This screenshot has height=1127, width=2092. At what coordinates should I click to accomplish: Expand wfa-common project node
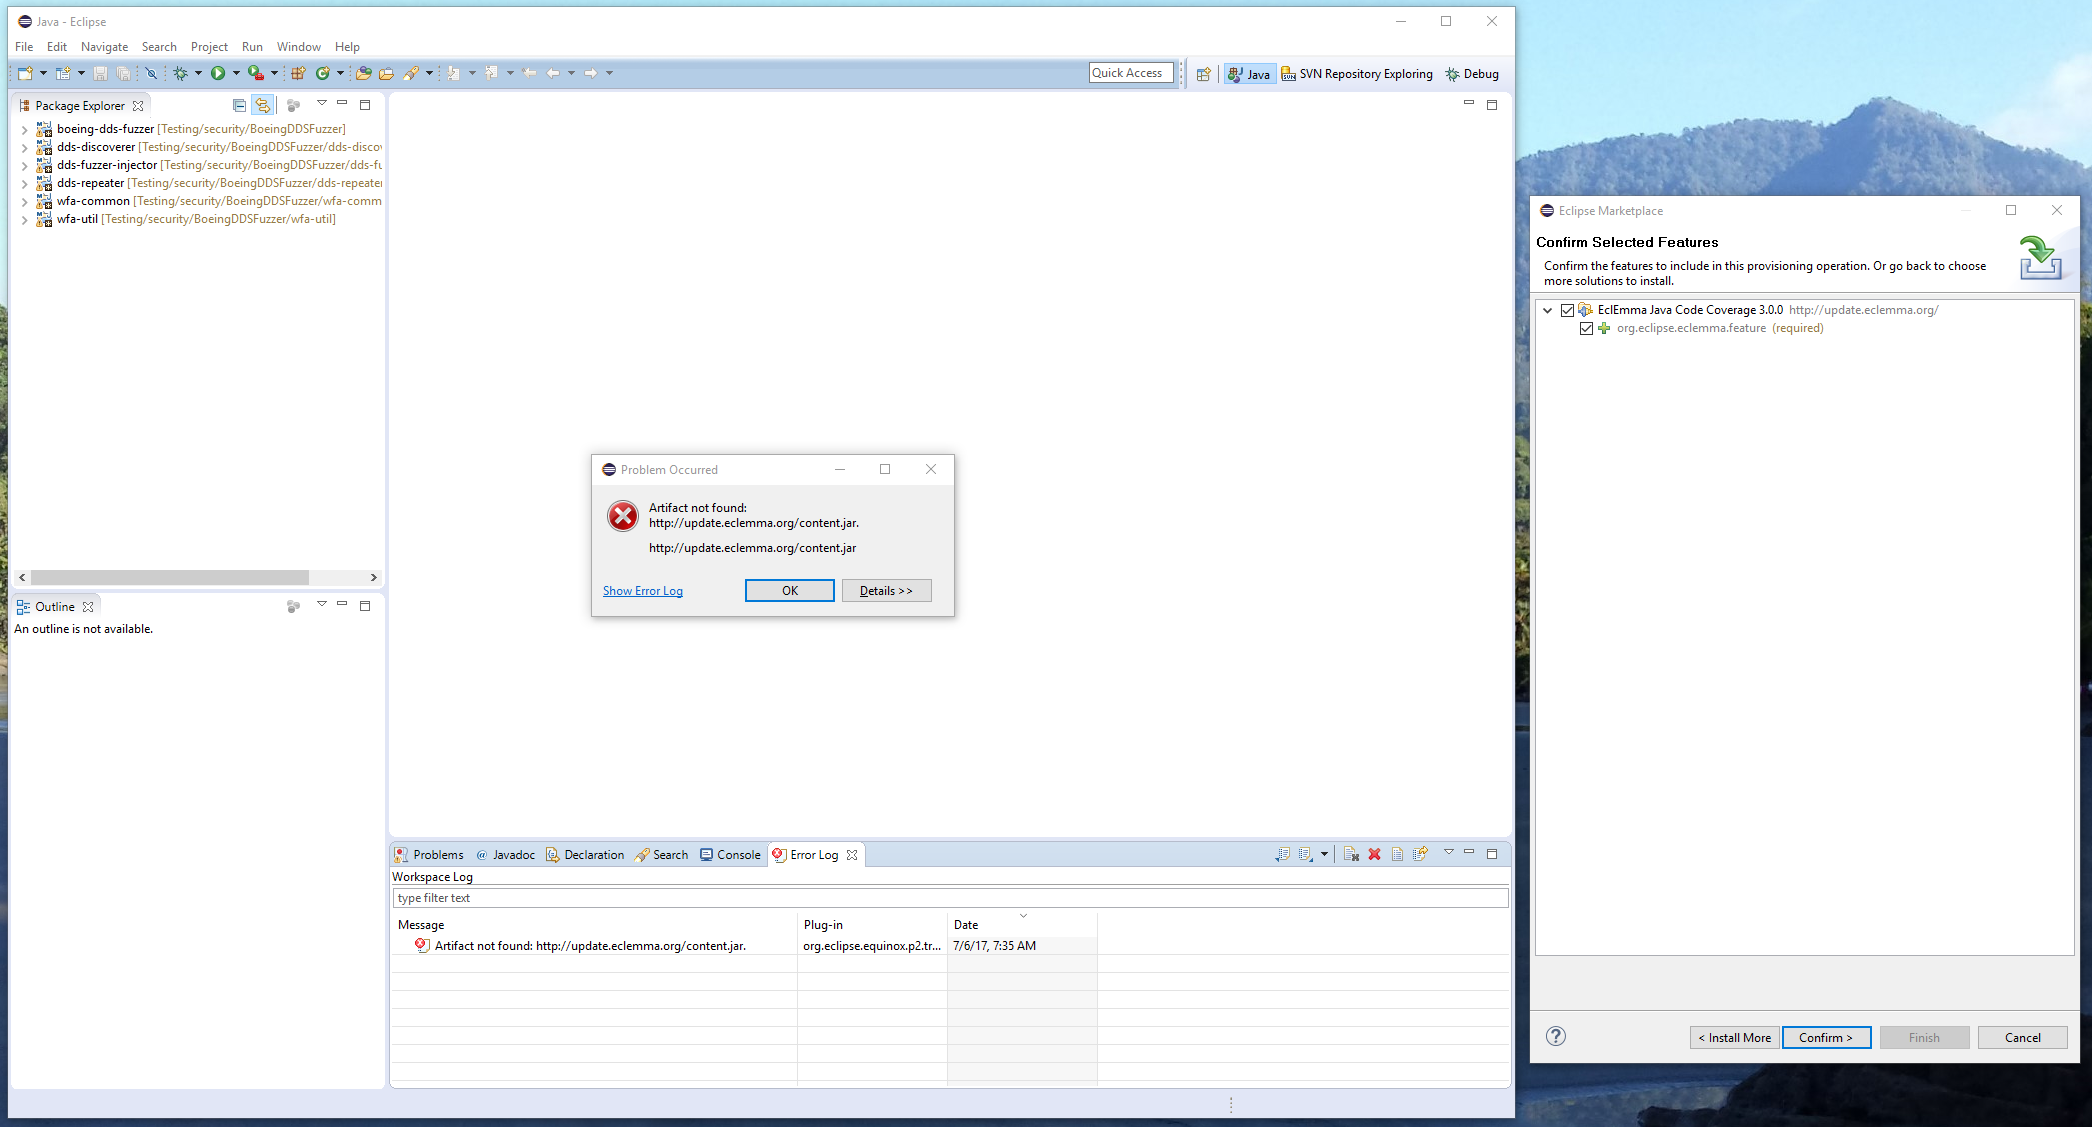24,201
